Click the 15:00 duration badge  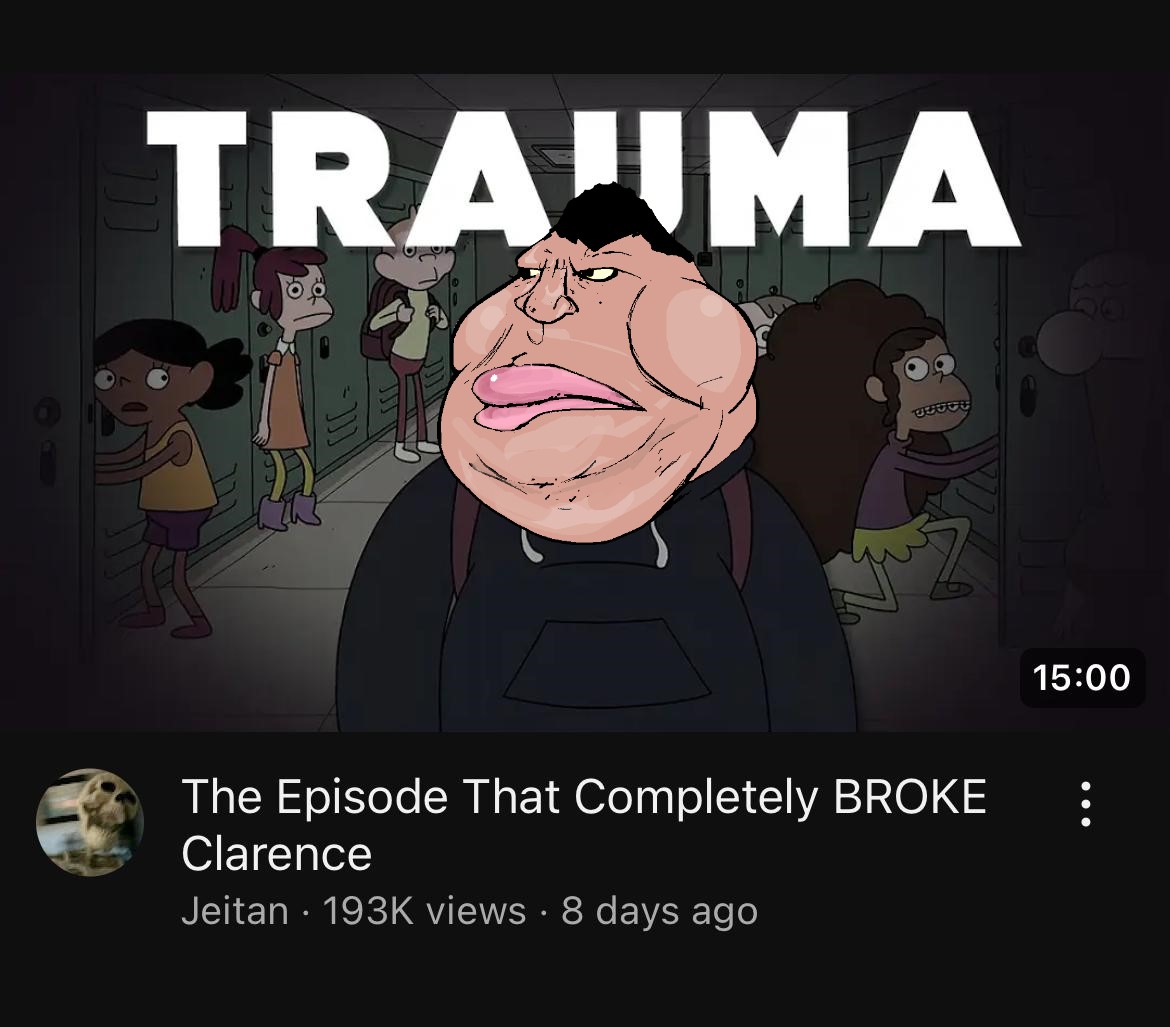[x=1082, y=678]
